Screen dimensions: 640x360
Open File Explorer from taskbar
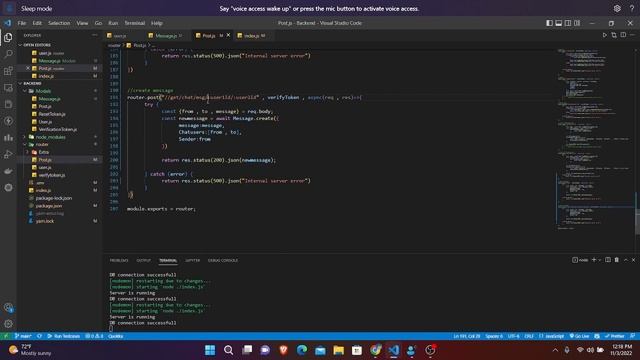coord(338,350)
